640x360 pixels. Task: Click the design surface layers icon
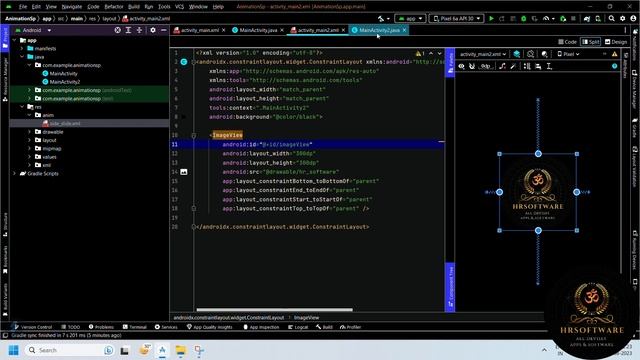coord(517,54)
